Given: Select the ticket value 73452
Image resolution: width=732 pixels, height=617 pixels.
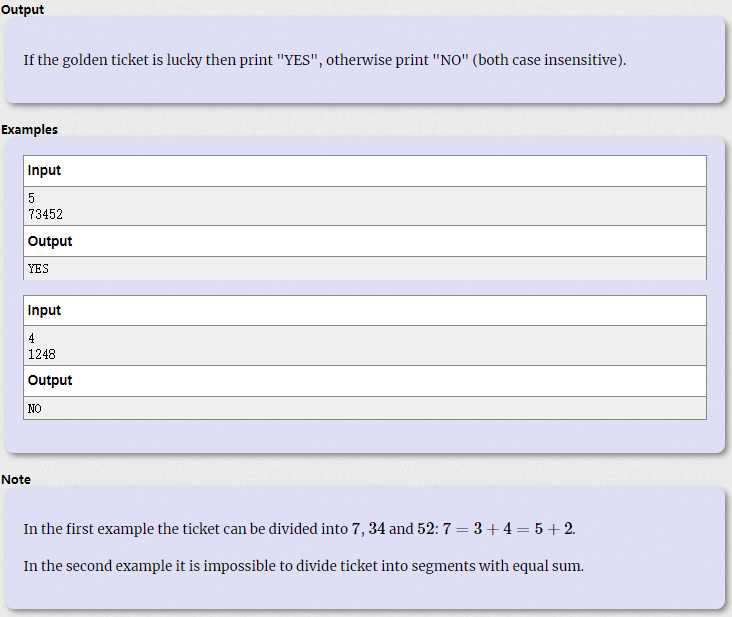Looking at the screenshot, I should [46, 214].
